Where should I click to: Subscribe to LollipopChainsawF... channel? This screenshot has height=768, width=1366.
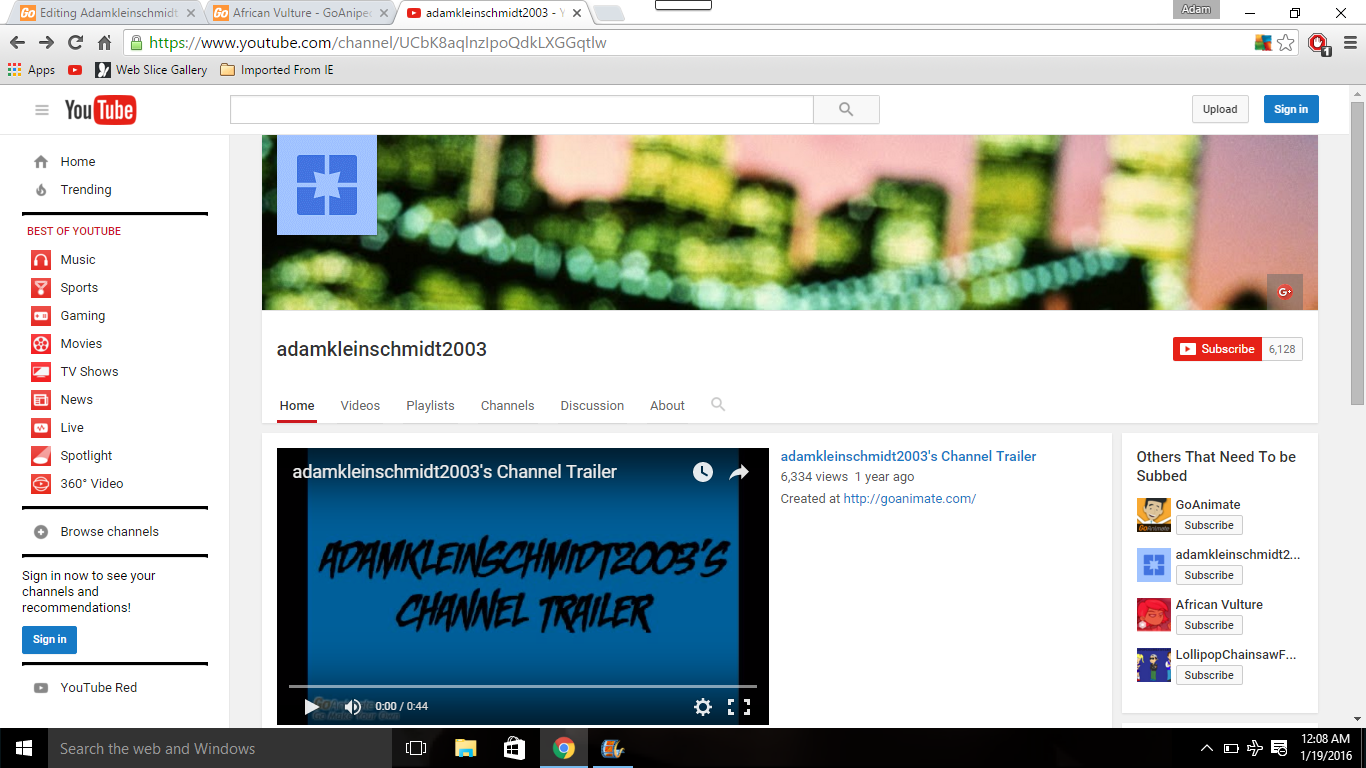[1209, 675]
